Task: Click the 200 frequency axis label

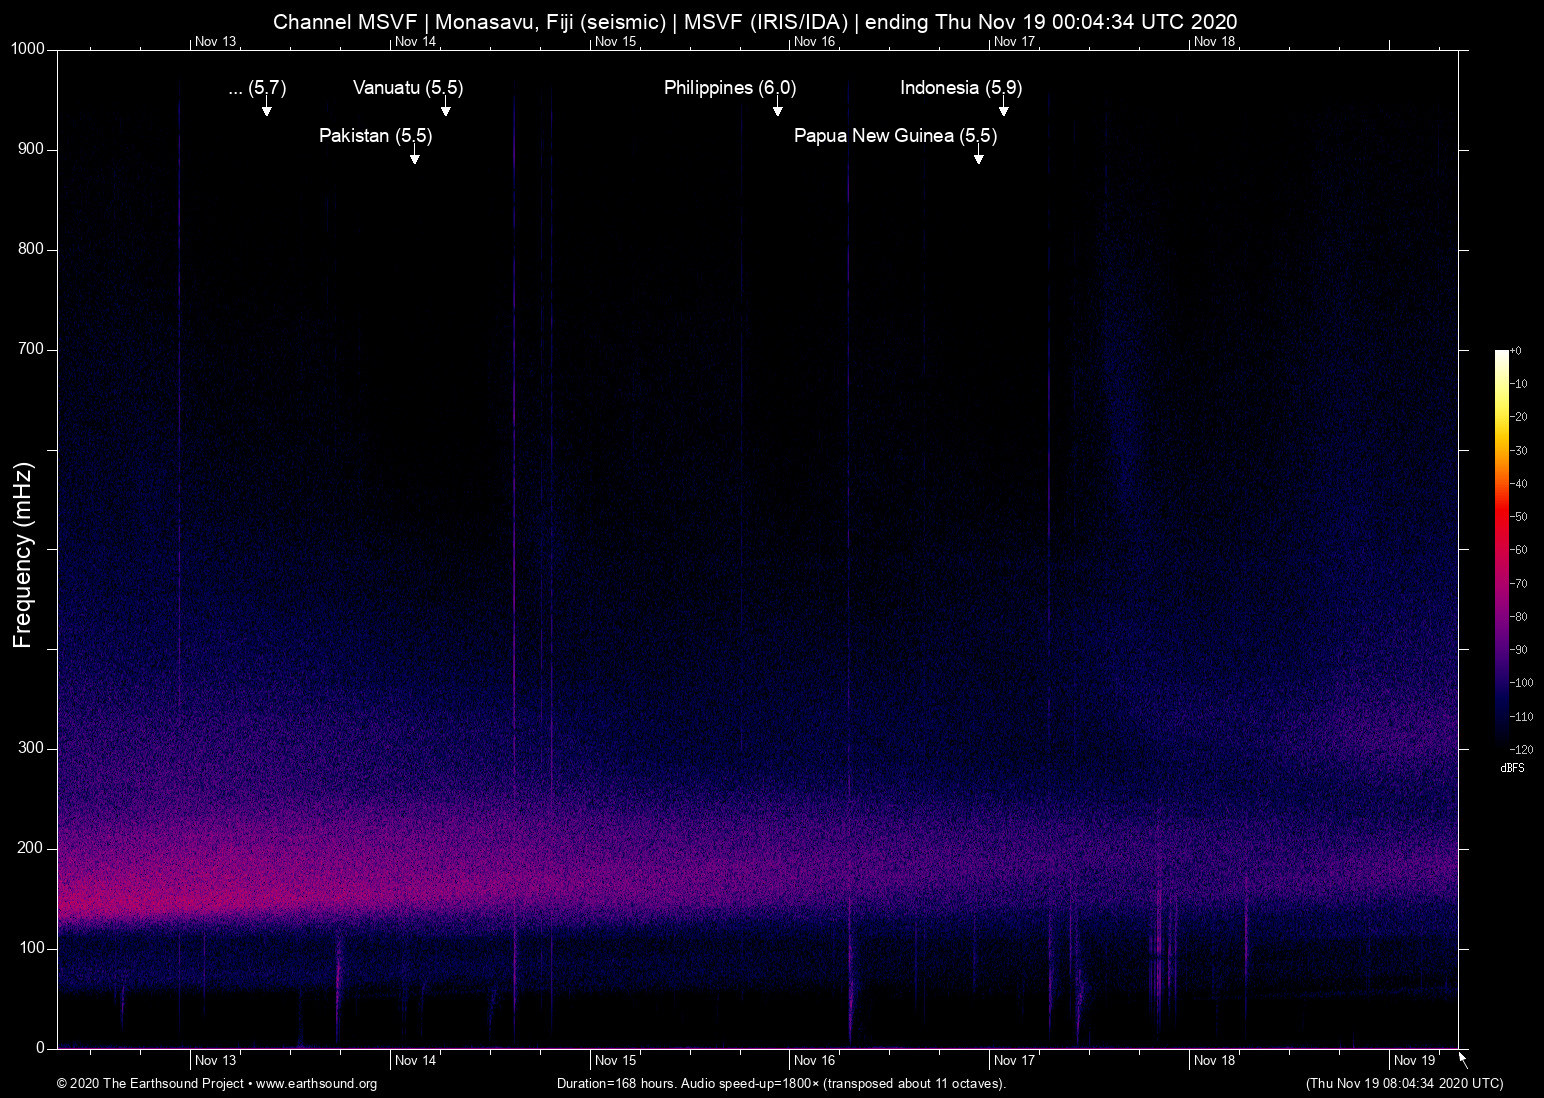Action: pos(31,848)
